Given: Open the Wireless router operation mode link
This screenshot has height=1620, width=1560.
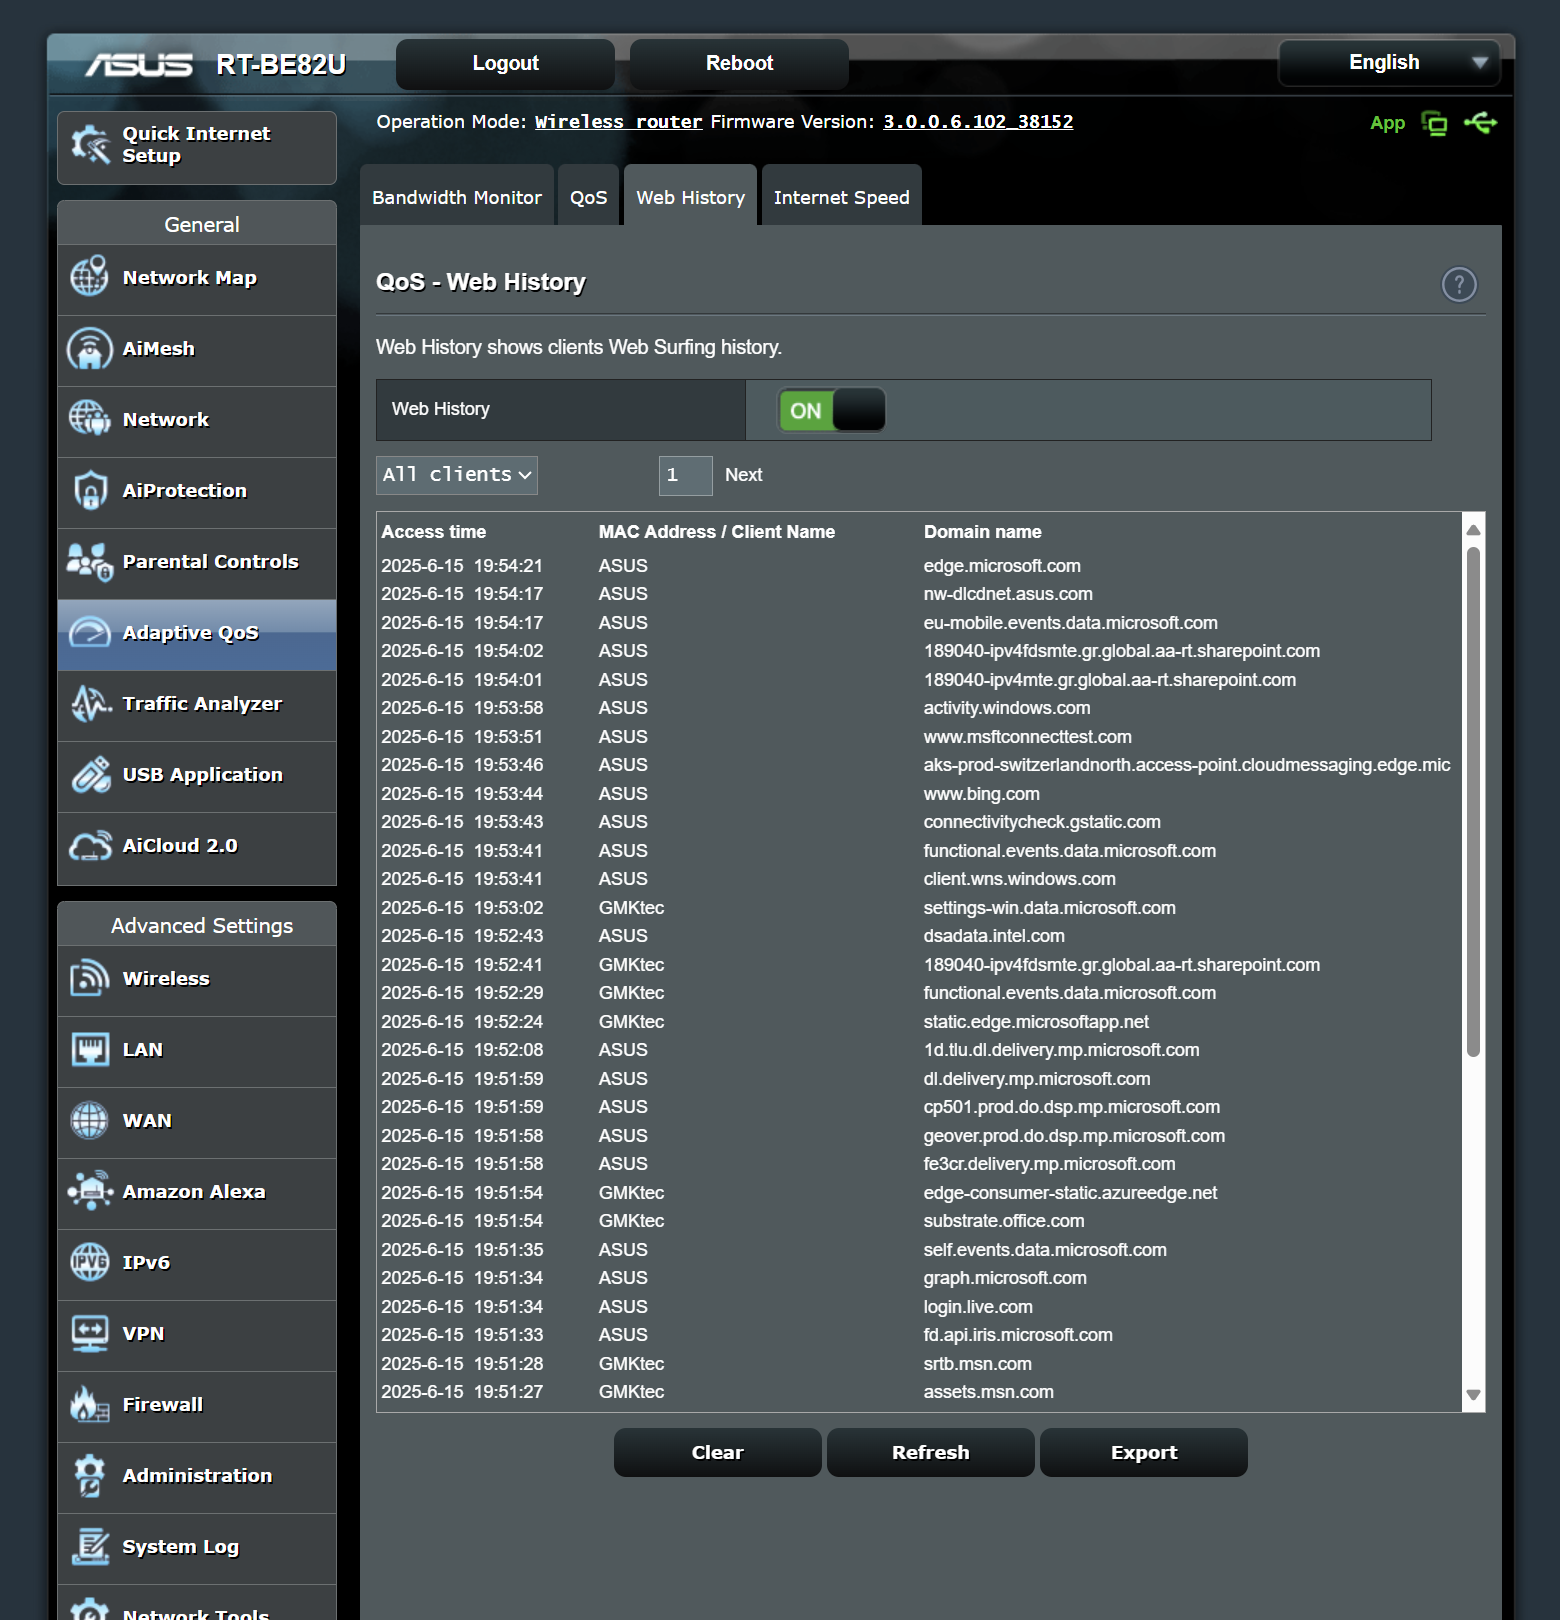Looking at the screenshot, I should [619, 122].
